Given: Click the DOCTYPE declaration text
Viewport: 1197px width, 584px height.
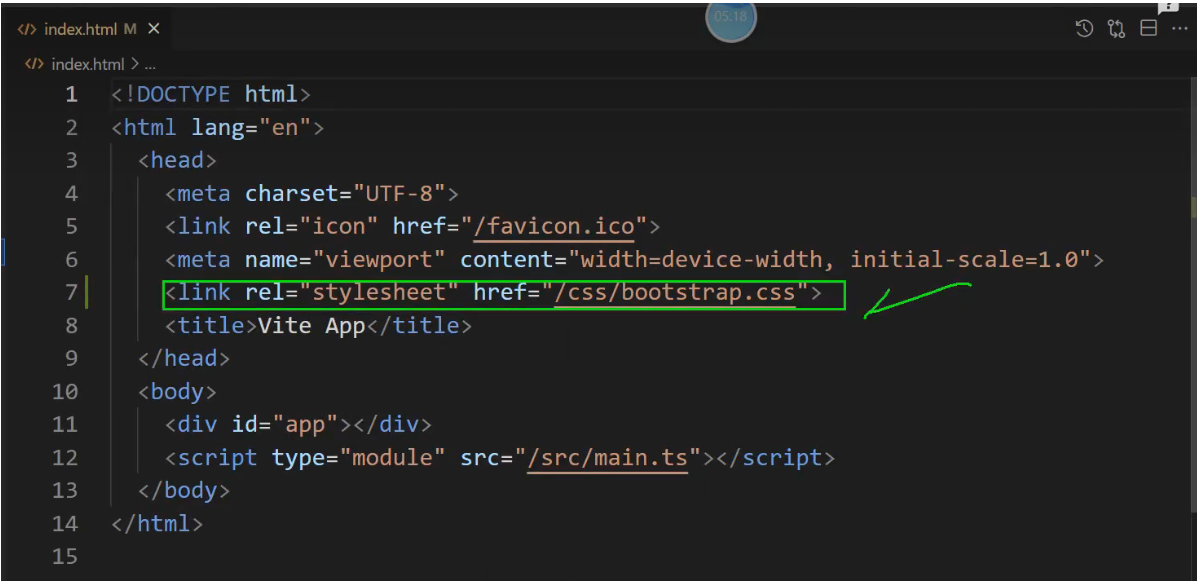Looking at the screenshot, I should [x=211, y=95].
